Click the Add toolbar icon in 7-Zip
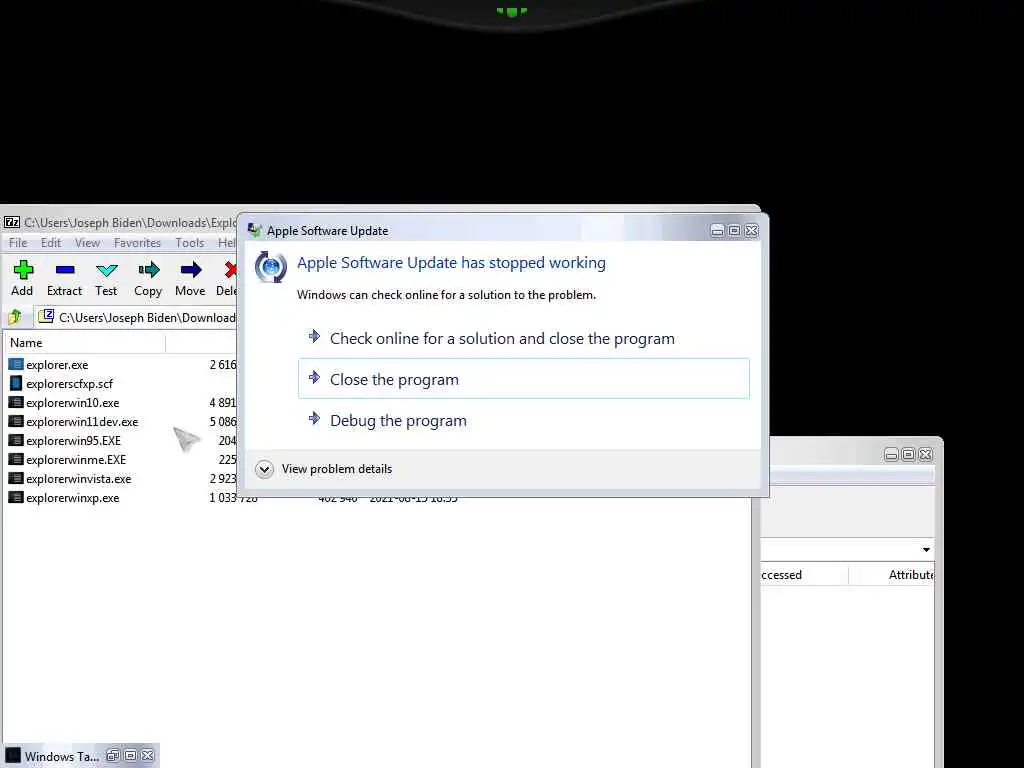1024x768 pixels. [x=23, y=270]
